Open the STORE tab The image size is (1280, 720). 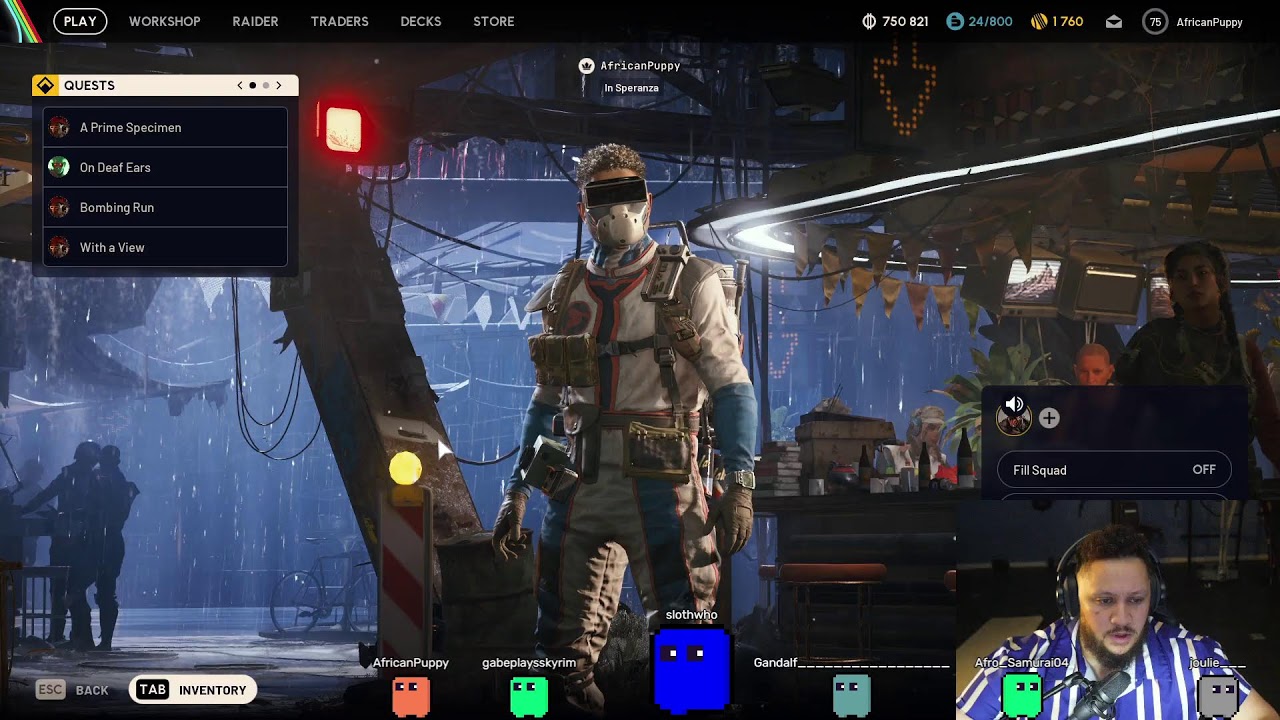coord(493,21)
